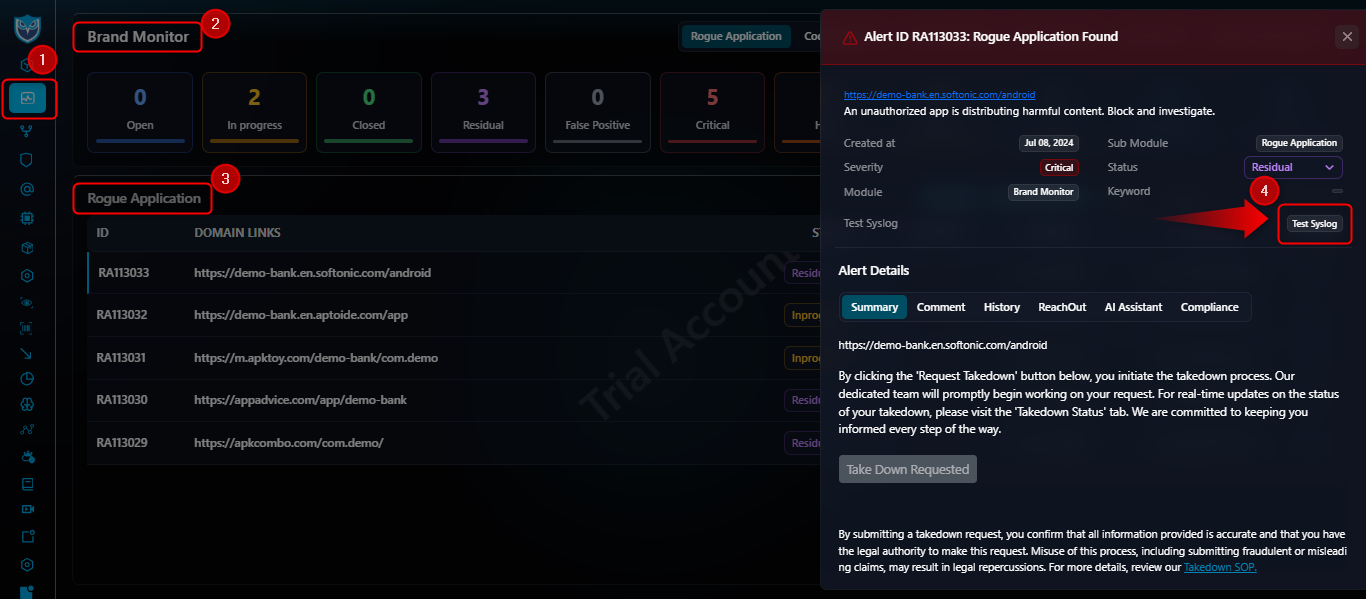This screenshot has height=599, width=1366.
Task: Click the Brand Monitor page heading
Action: (x=138, y=37)
